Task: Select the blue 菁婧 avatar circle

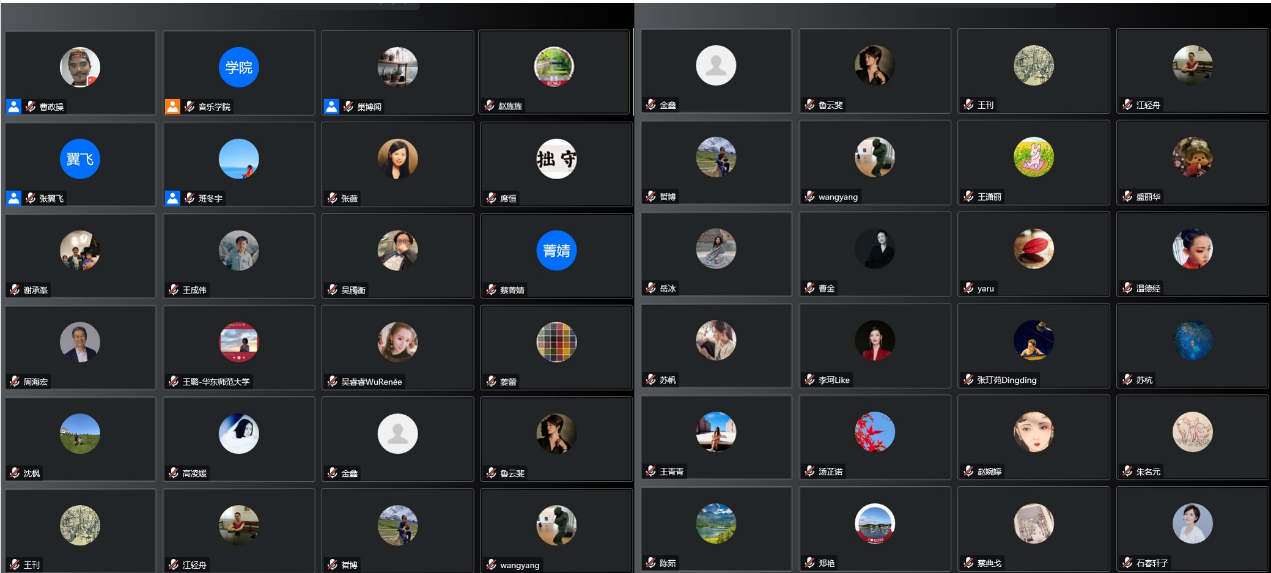Action: (556, 251)
